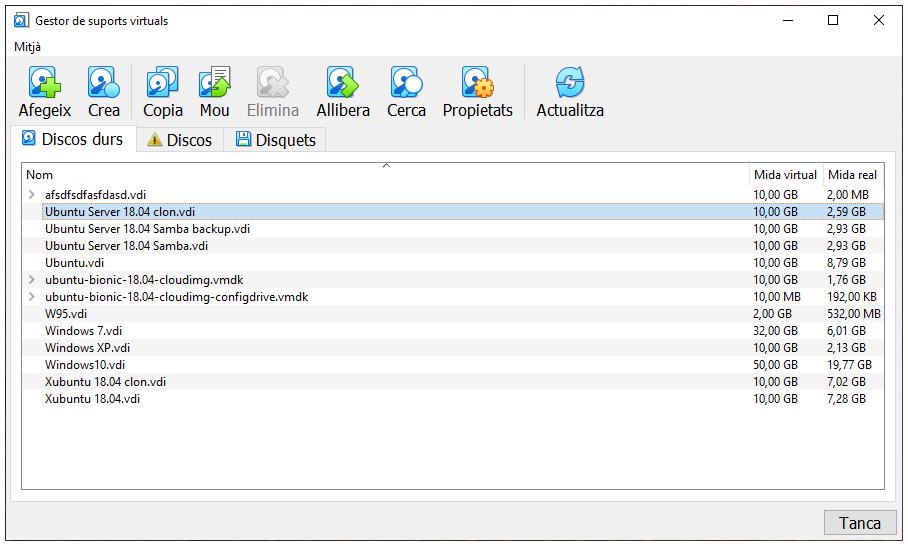Sort by Mida virtual column header
The height and width of the screenshot is (546, 908).
785,175
